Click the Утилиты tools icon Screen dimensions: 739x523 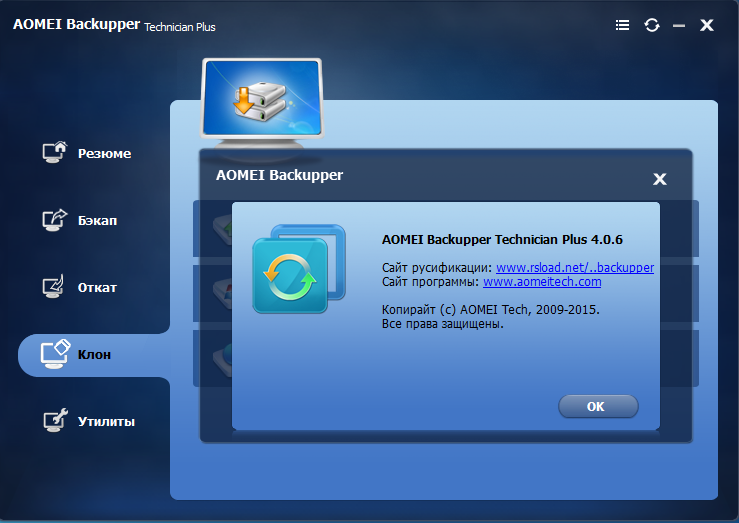[x=55, y=420]
